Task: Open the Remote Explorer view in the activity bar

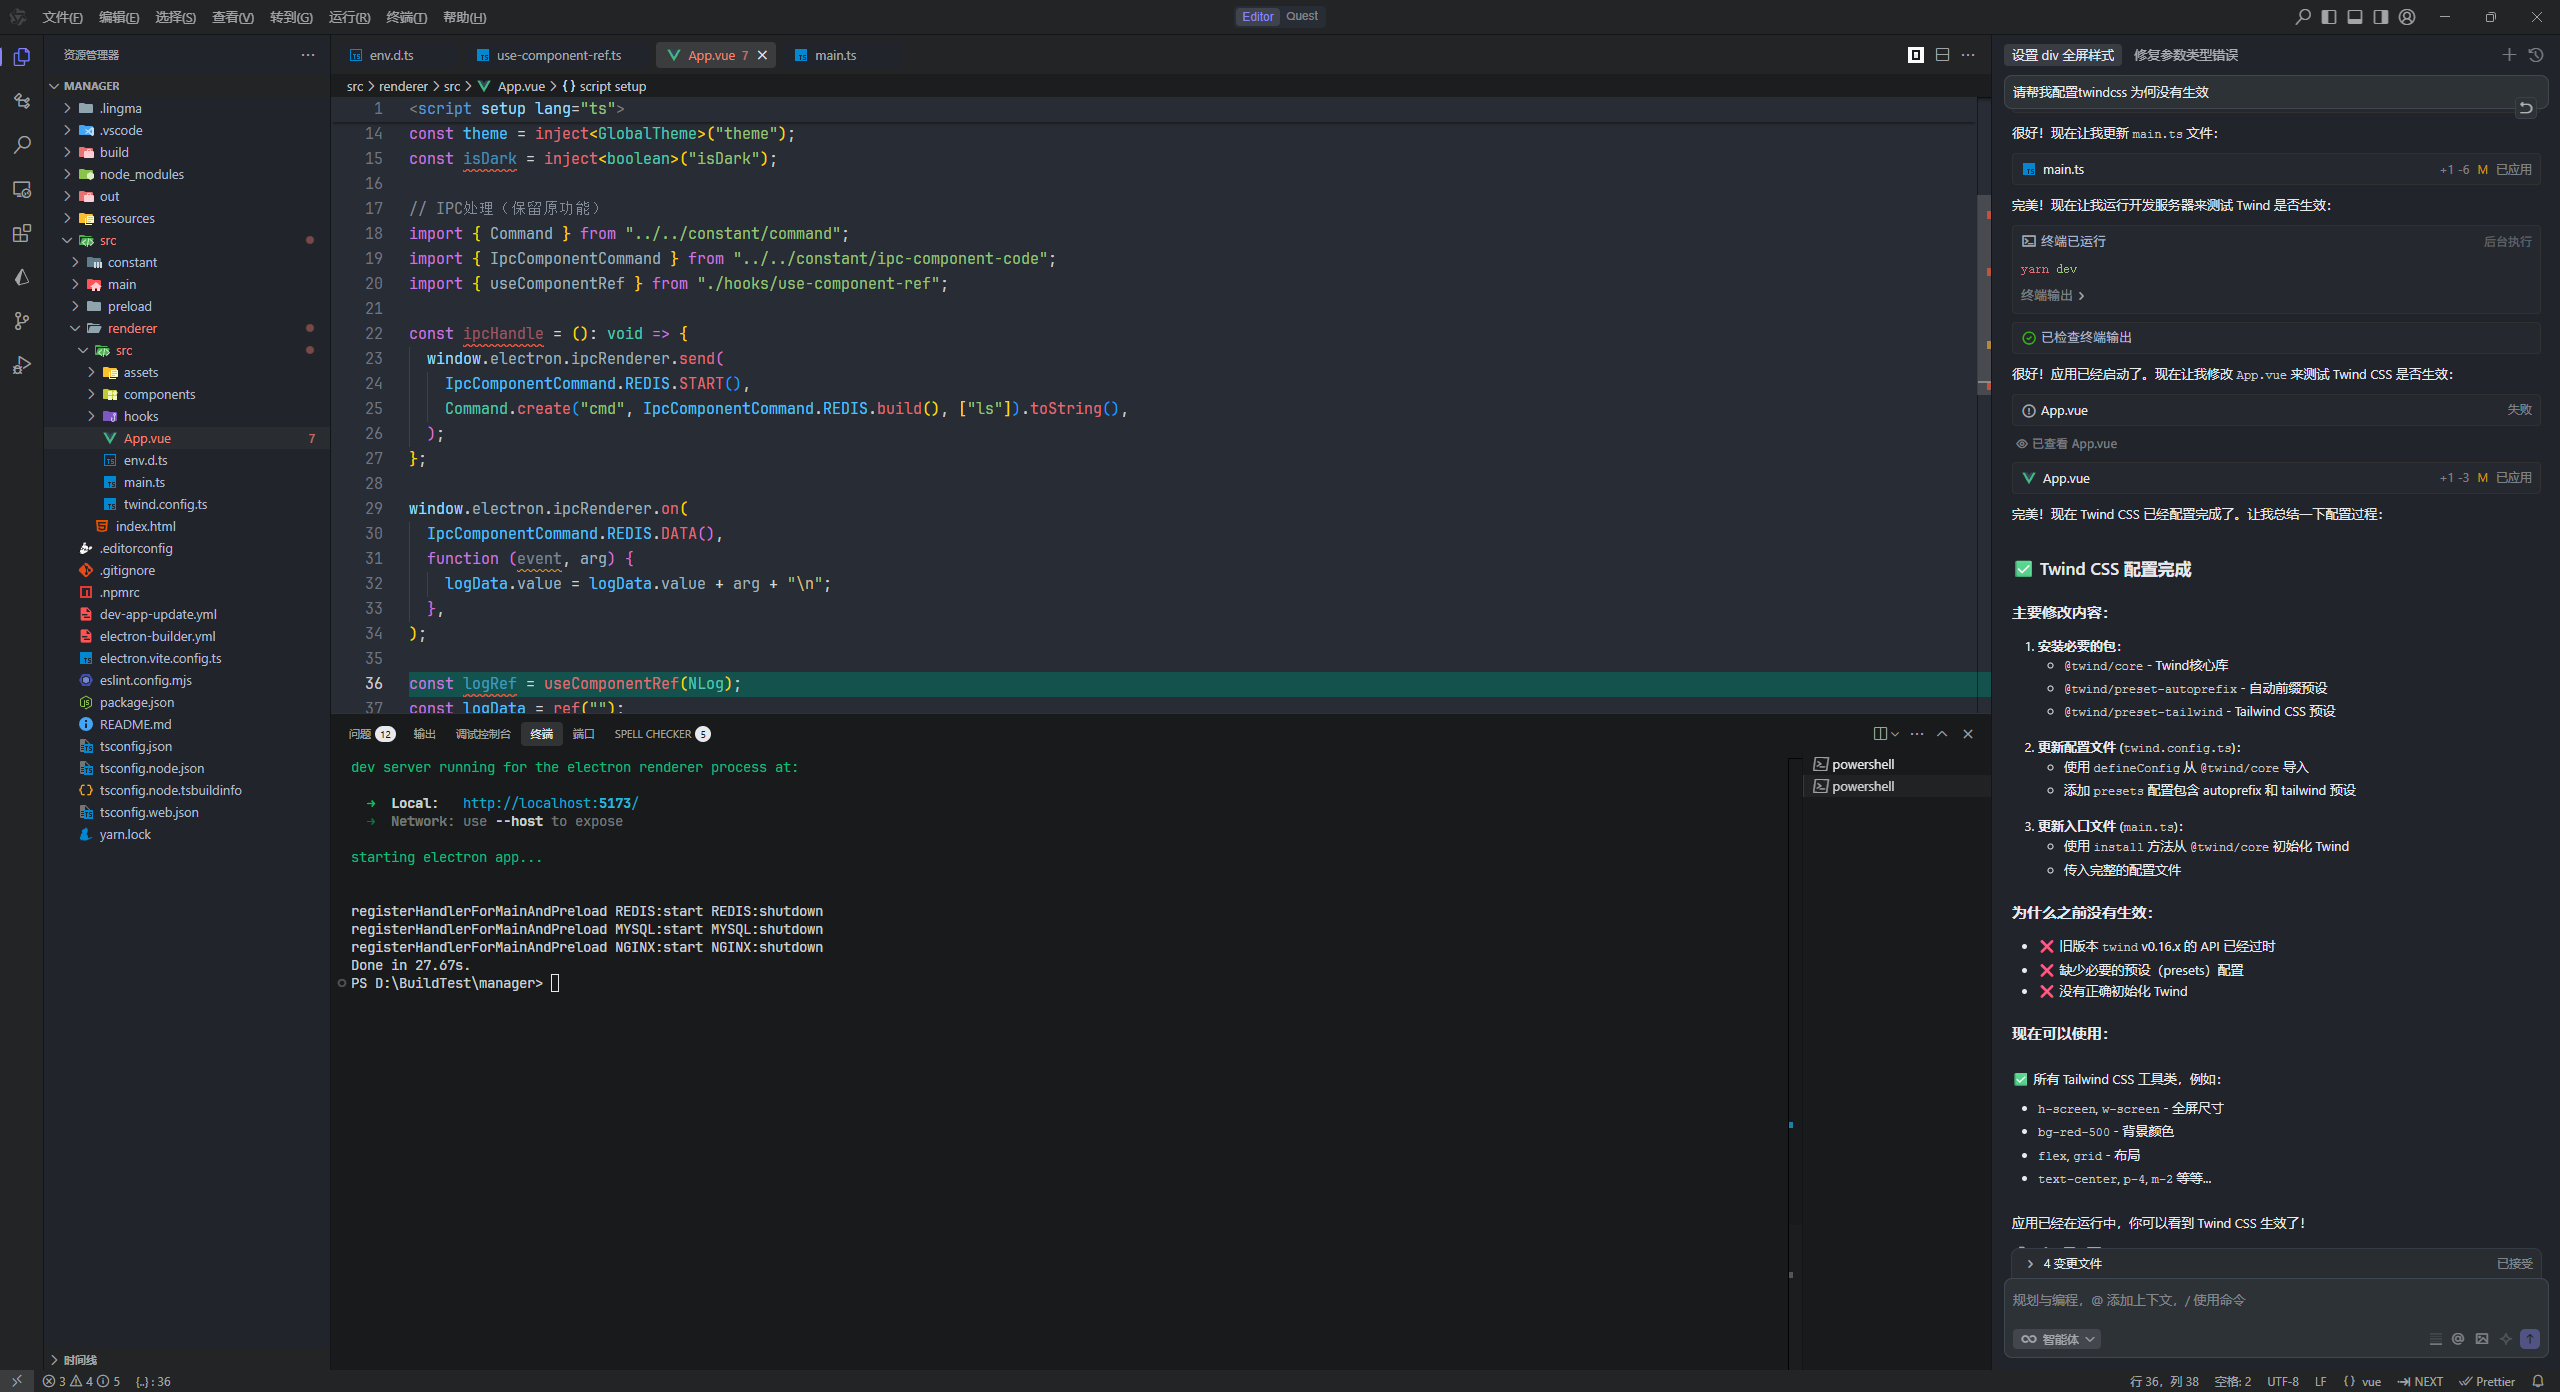Action: (21, 189)
